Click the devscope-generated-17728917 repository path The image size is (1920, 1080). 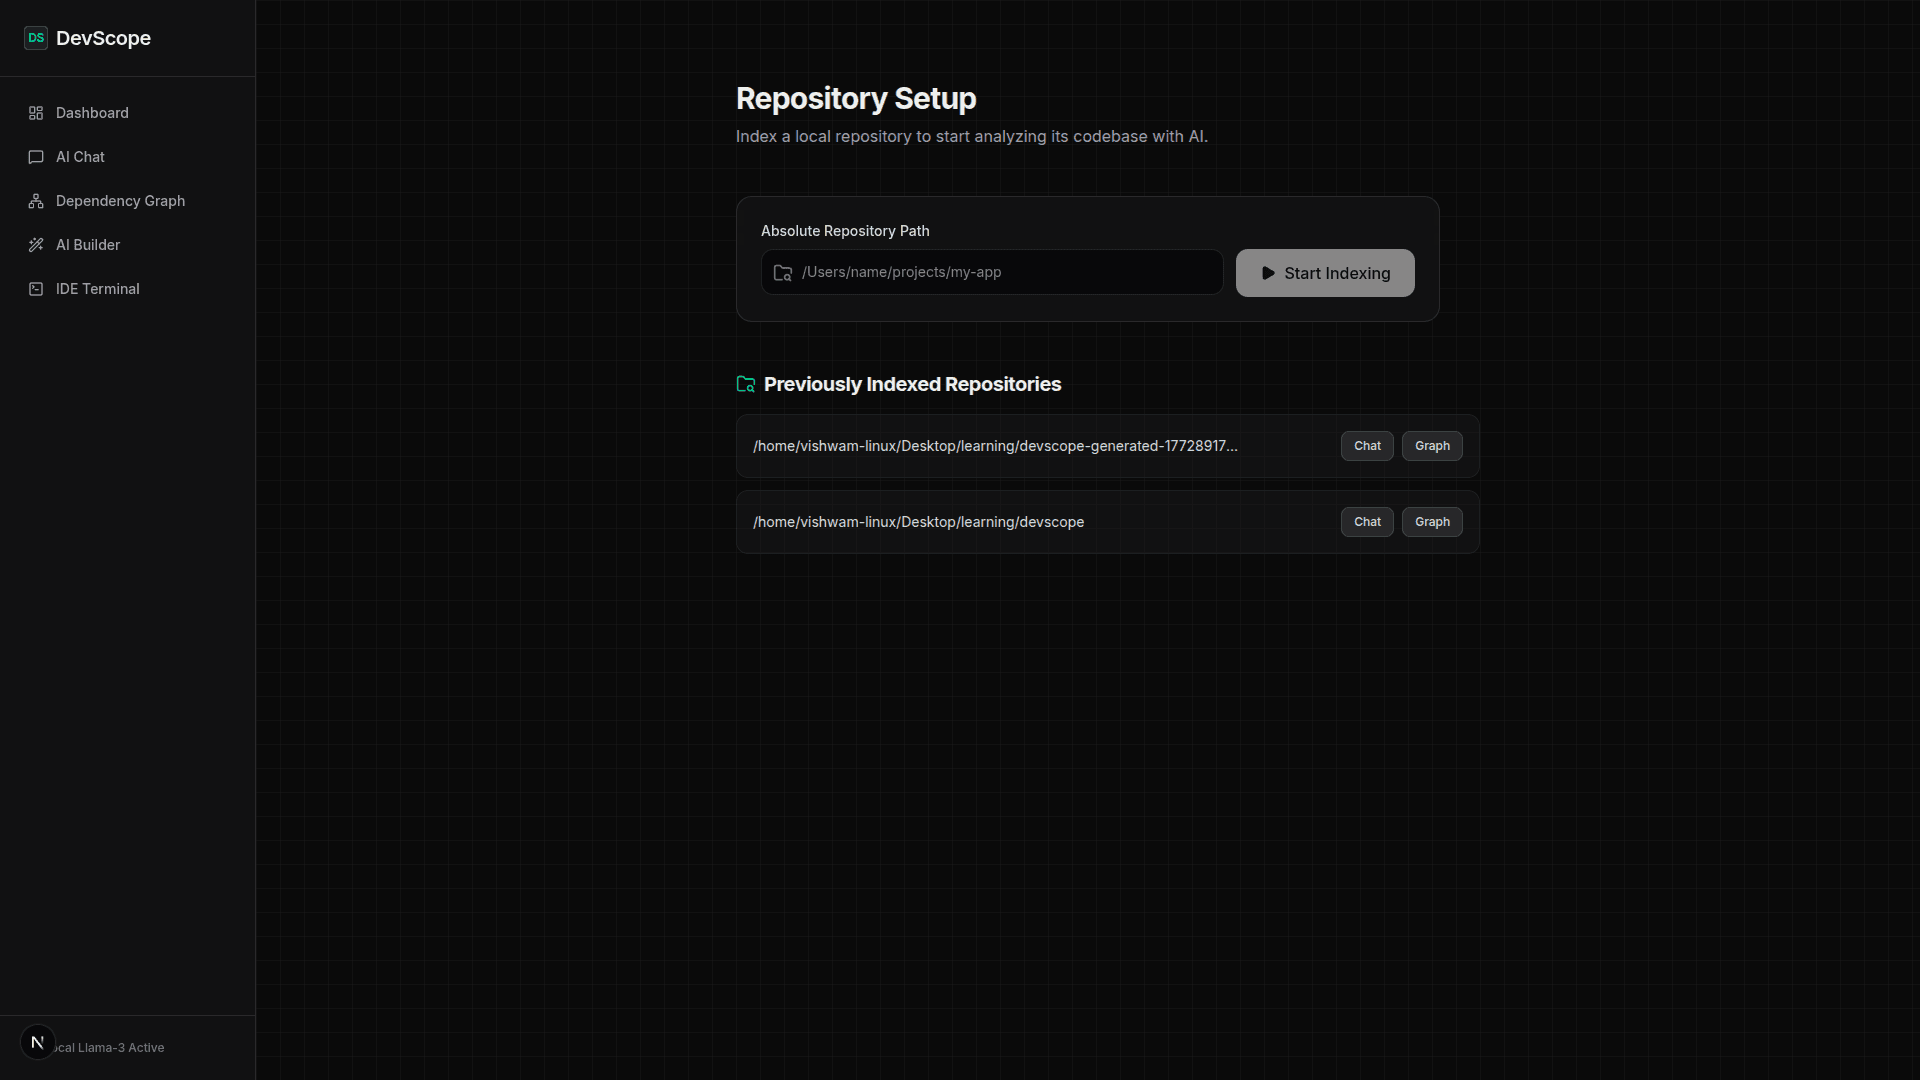[995, 446]
